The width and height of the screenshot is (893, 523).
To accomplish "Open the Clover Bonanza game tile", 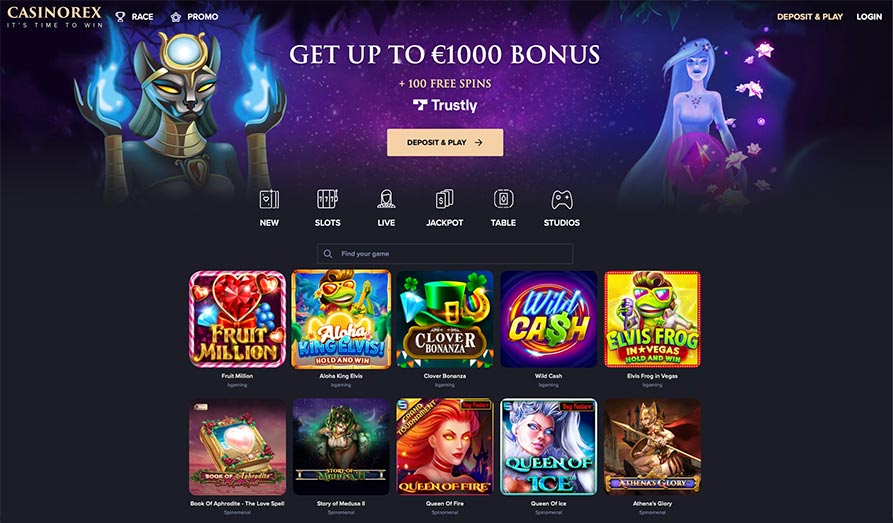I will [x=445, y=319].
